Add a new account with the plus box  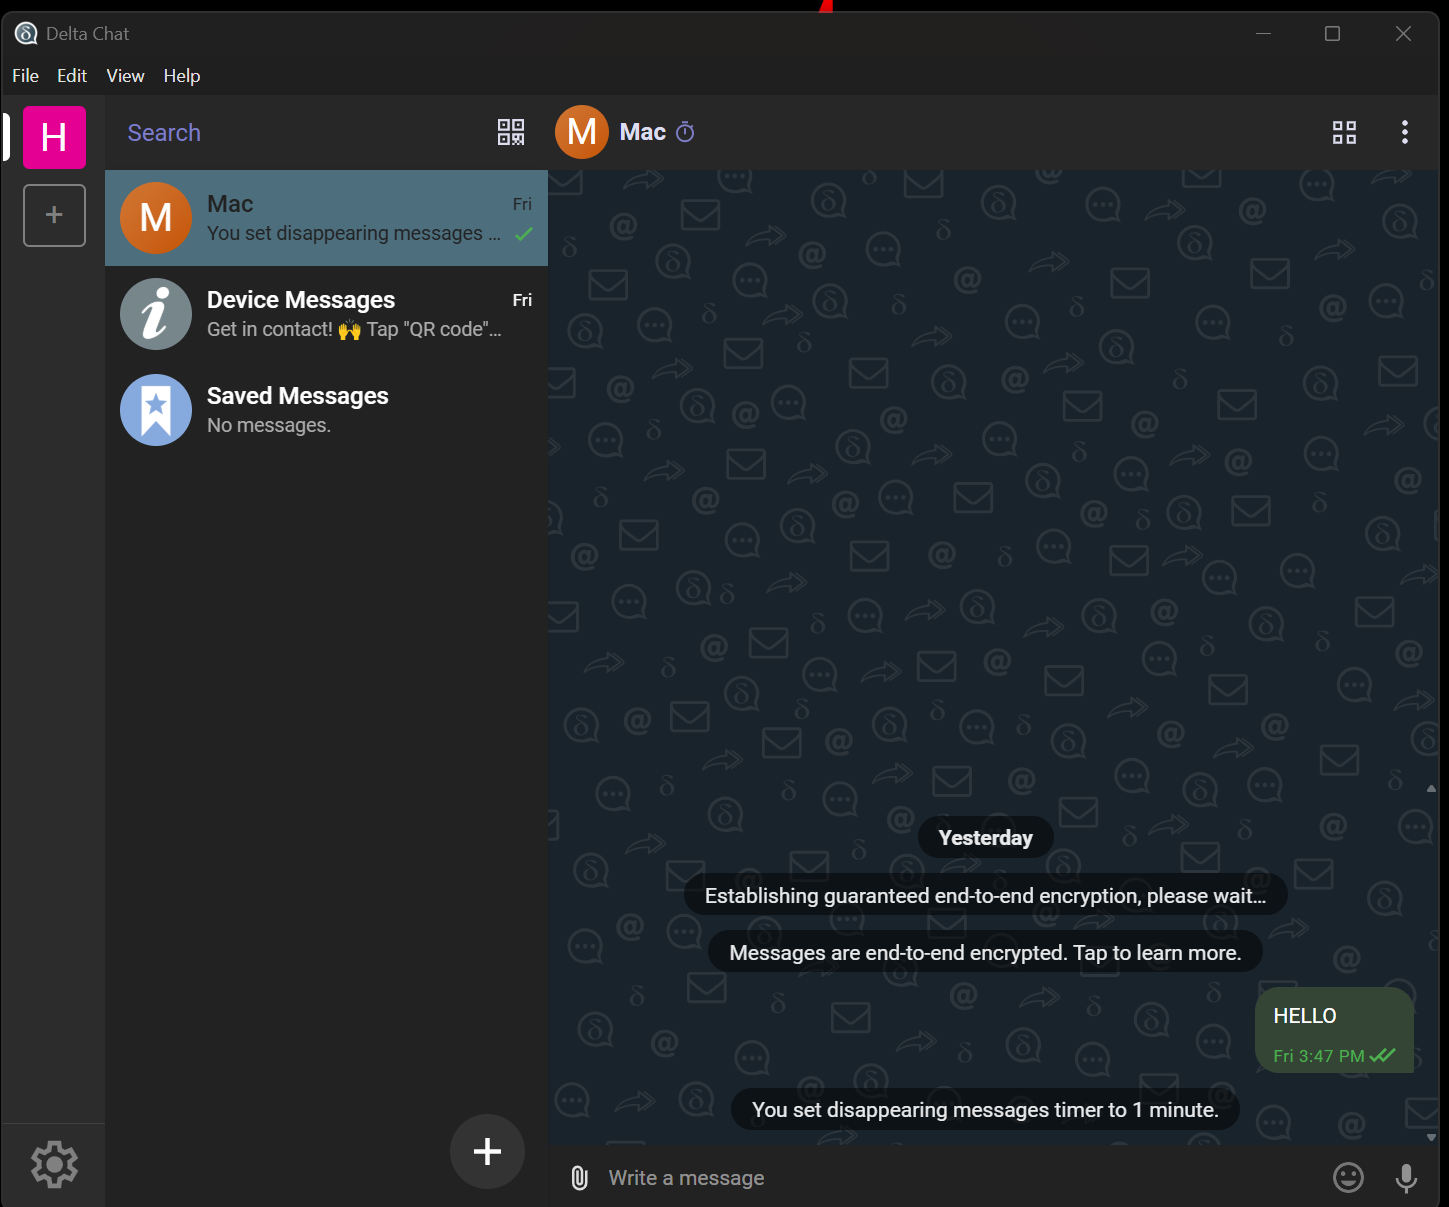54,215
